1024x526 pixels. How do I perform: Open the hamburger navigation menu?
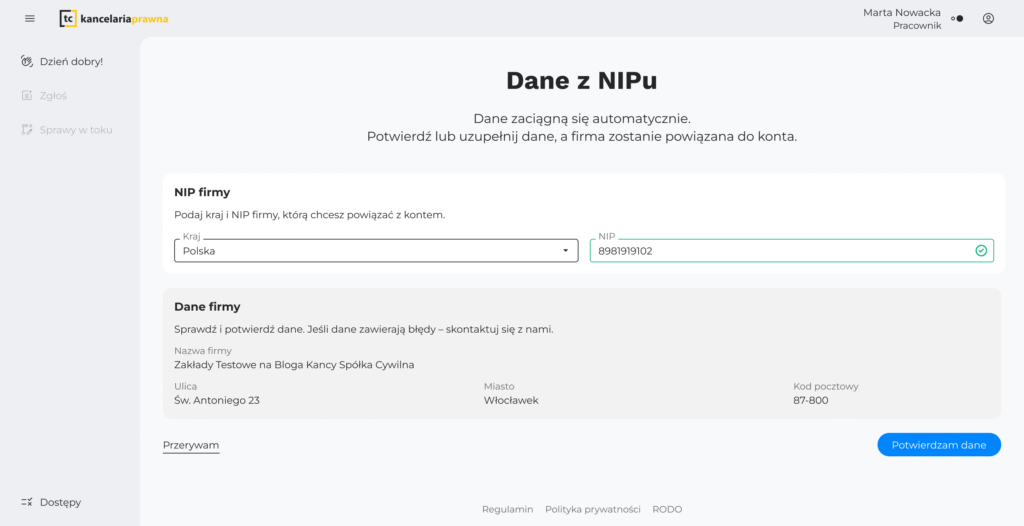[29, 18]
